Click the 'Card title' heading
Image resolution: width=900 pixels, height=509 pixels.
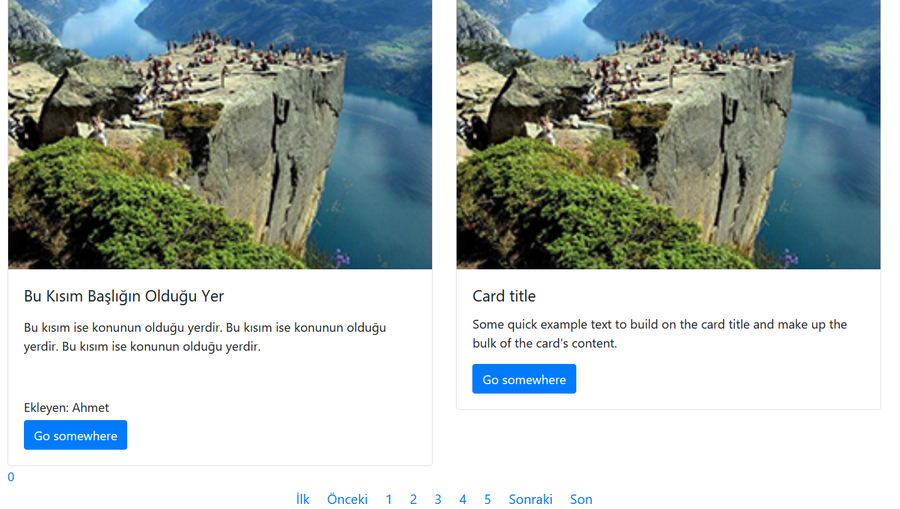pyautogui.click(x=504, y=296)
